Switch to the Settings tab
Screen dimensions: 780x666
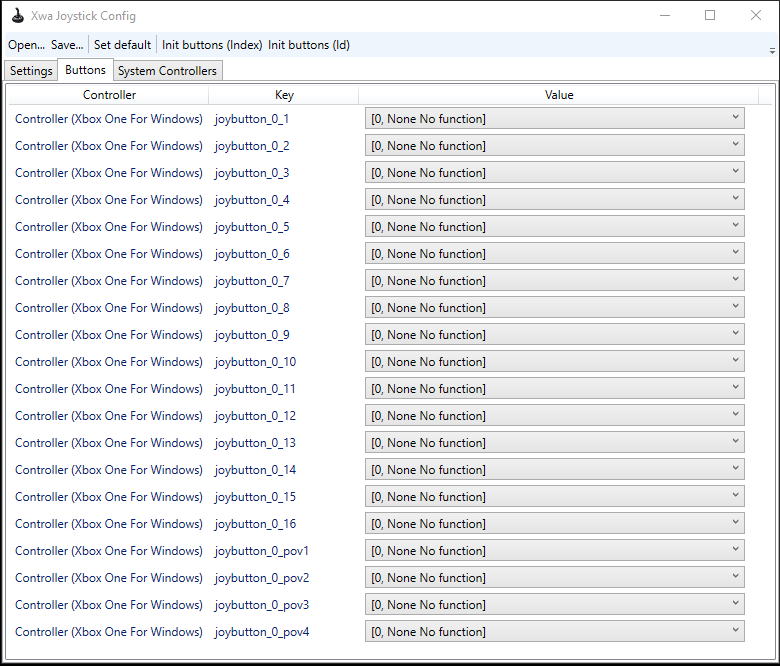pos(31,71)
